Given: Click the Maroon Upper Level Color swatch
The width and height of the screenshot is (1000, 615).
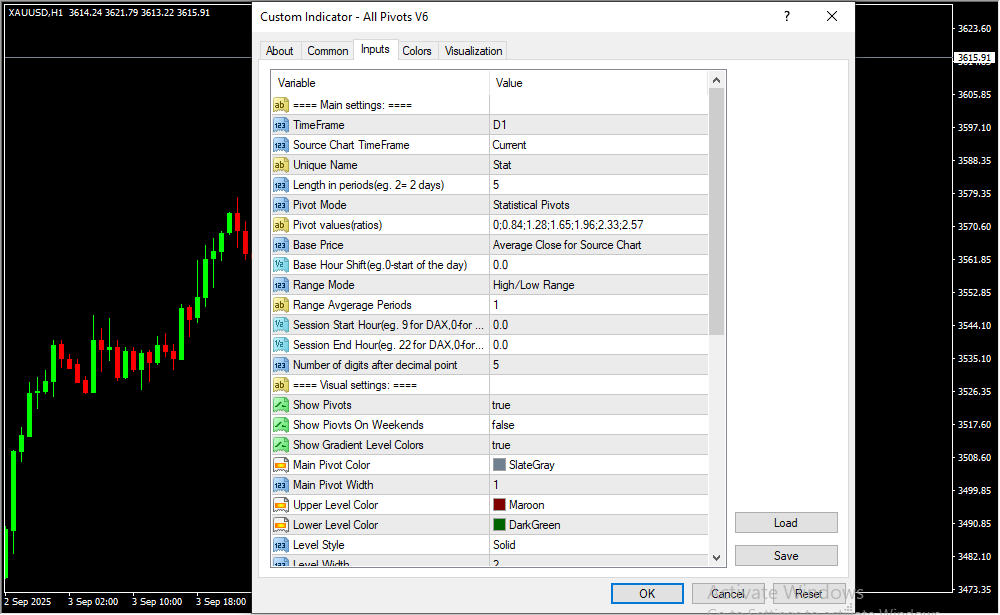Looking at the screenshot, I should [x=500, y=505].
